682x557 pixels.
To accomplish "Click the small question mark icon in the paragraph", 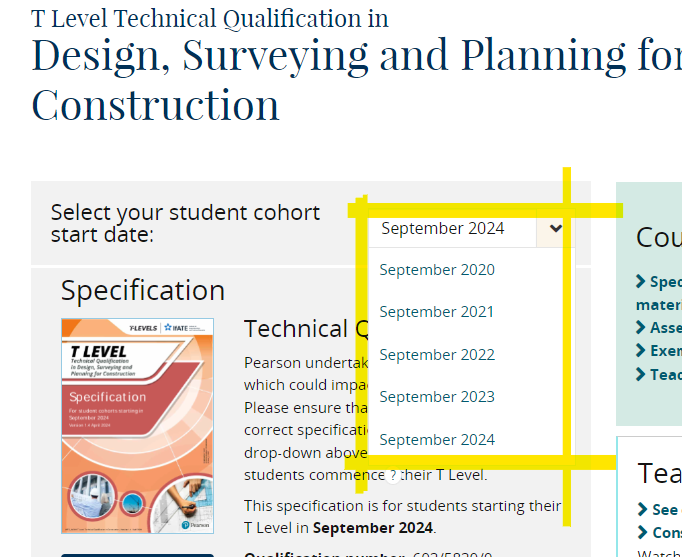I will [x=394, y=474].
